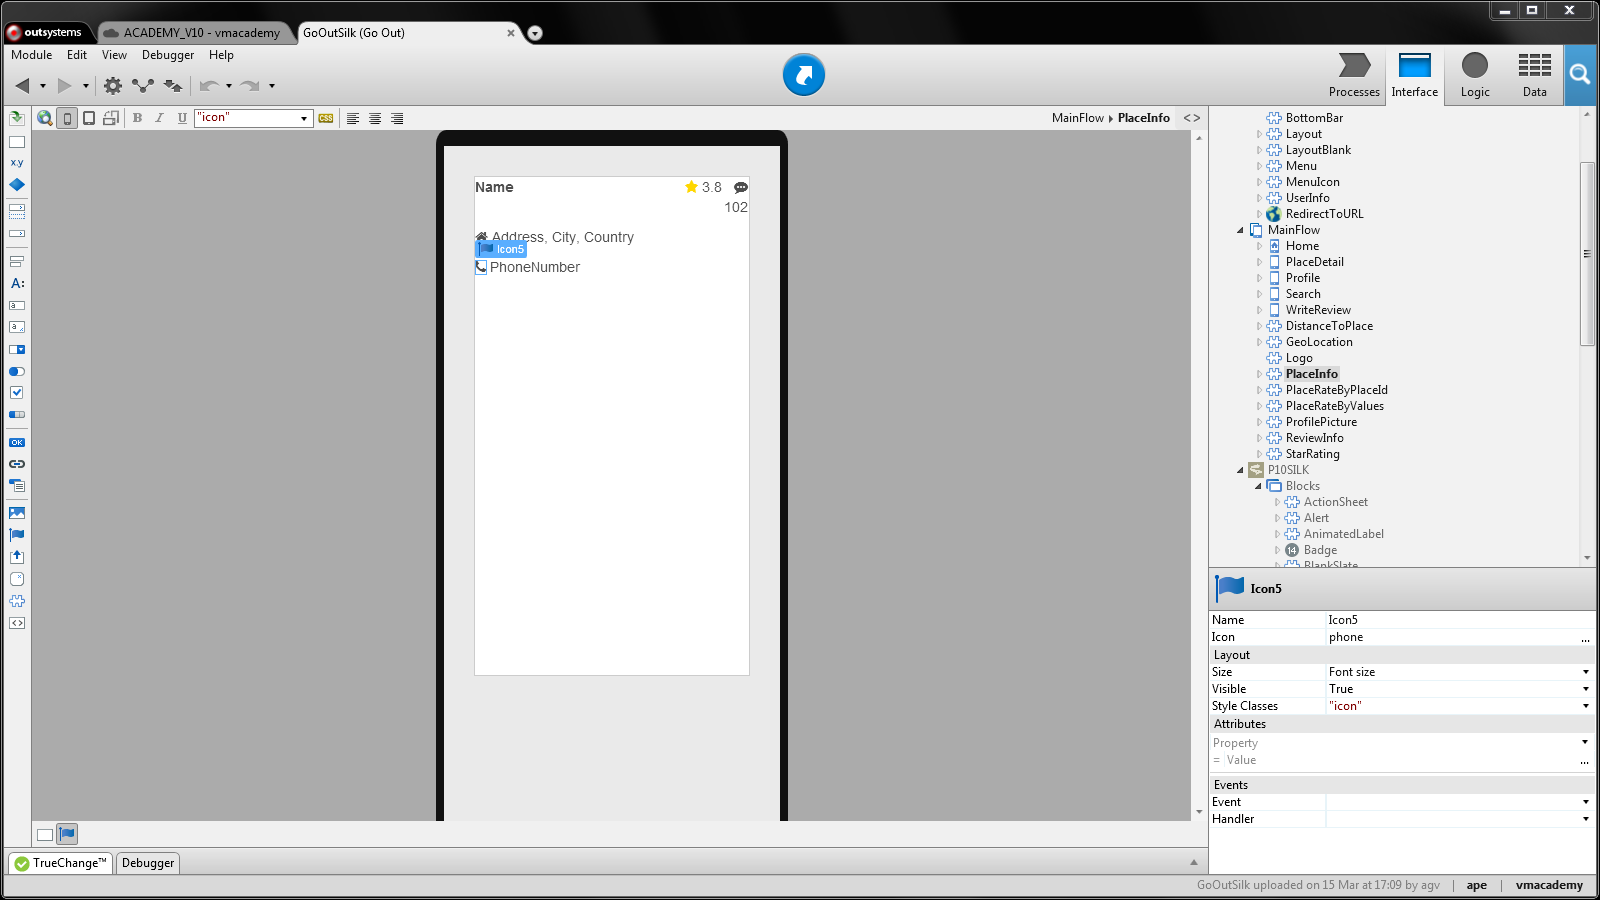Switch to the ACADEMY_V10 tab

(195, 32)
